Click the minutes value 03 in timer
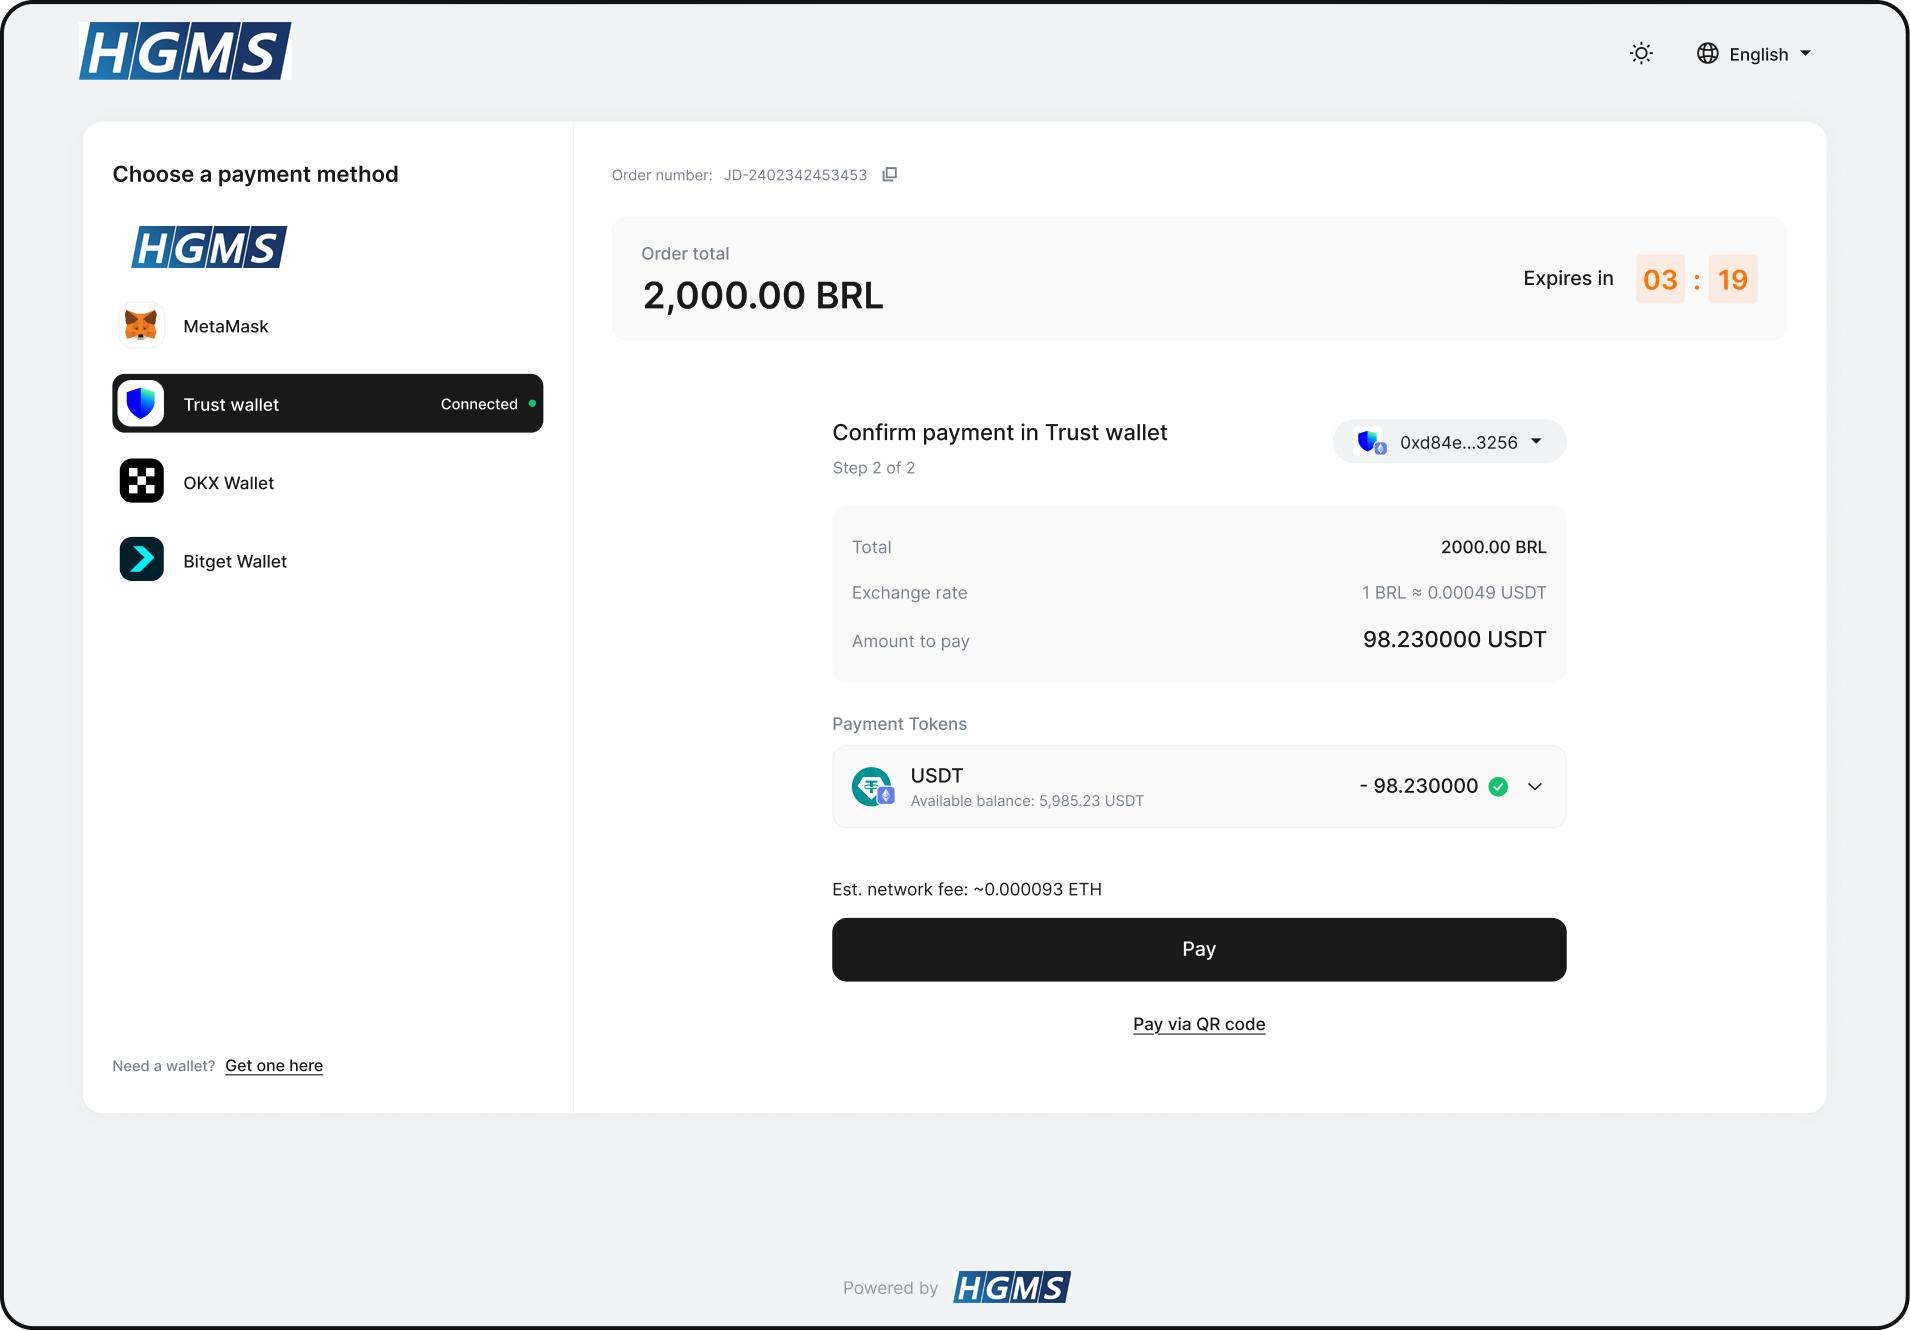 [1660, 279]
